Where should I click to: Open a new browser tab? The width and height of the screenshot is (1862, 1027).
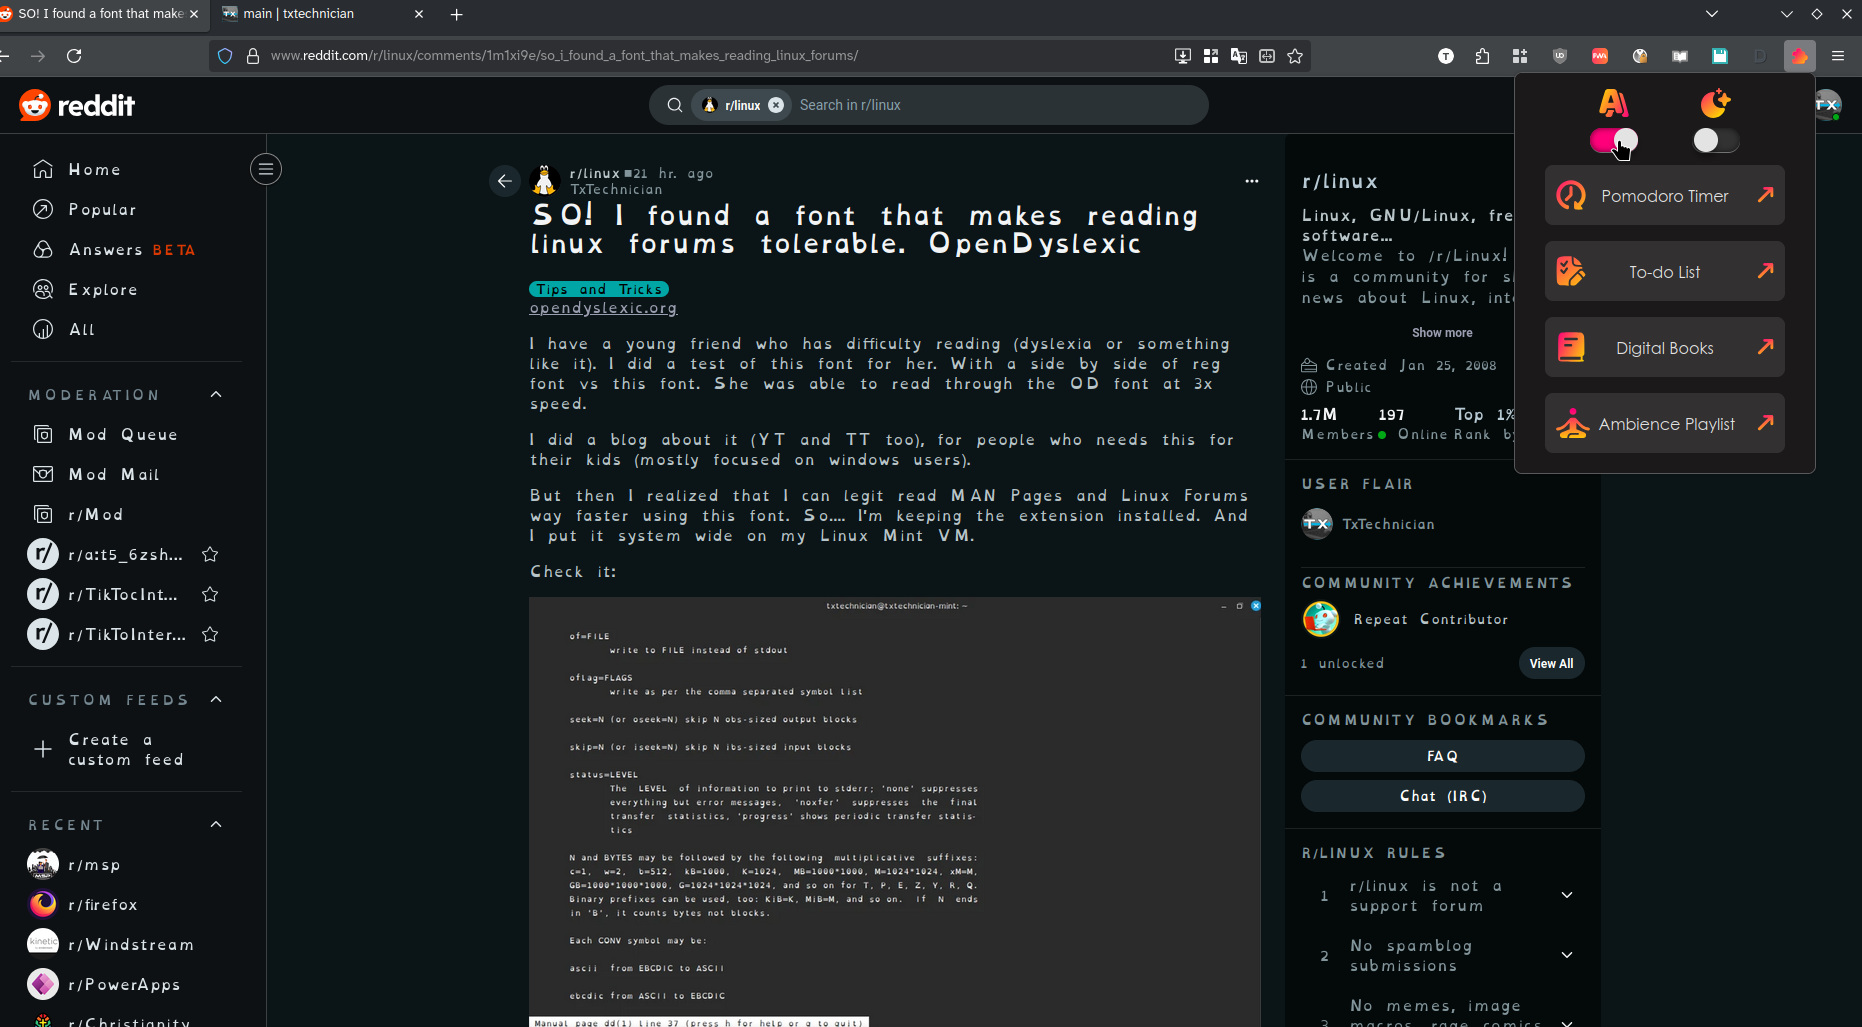point(457,14)
